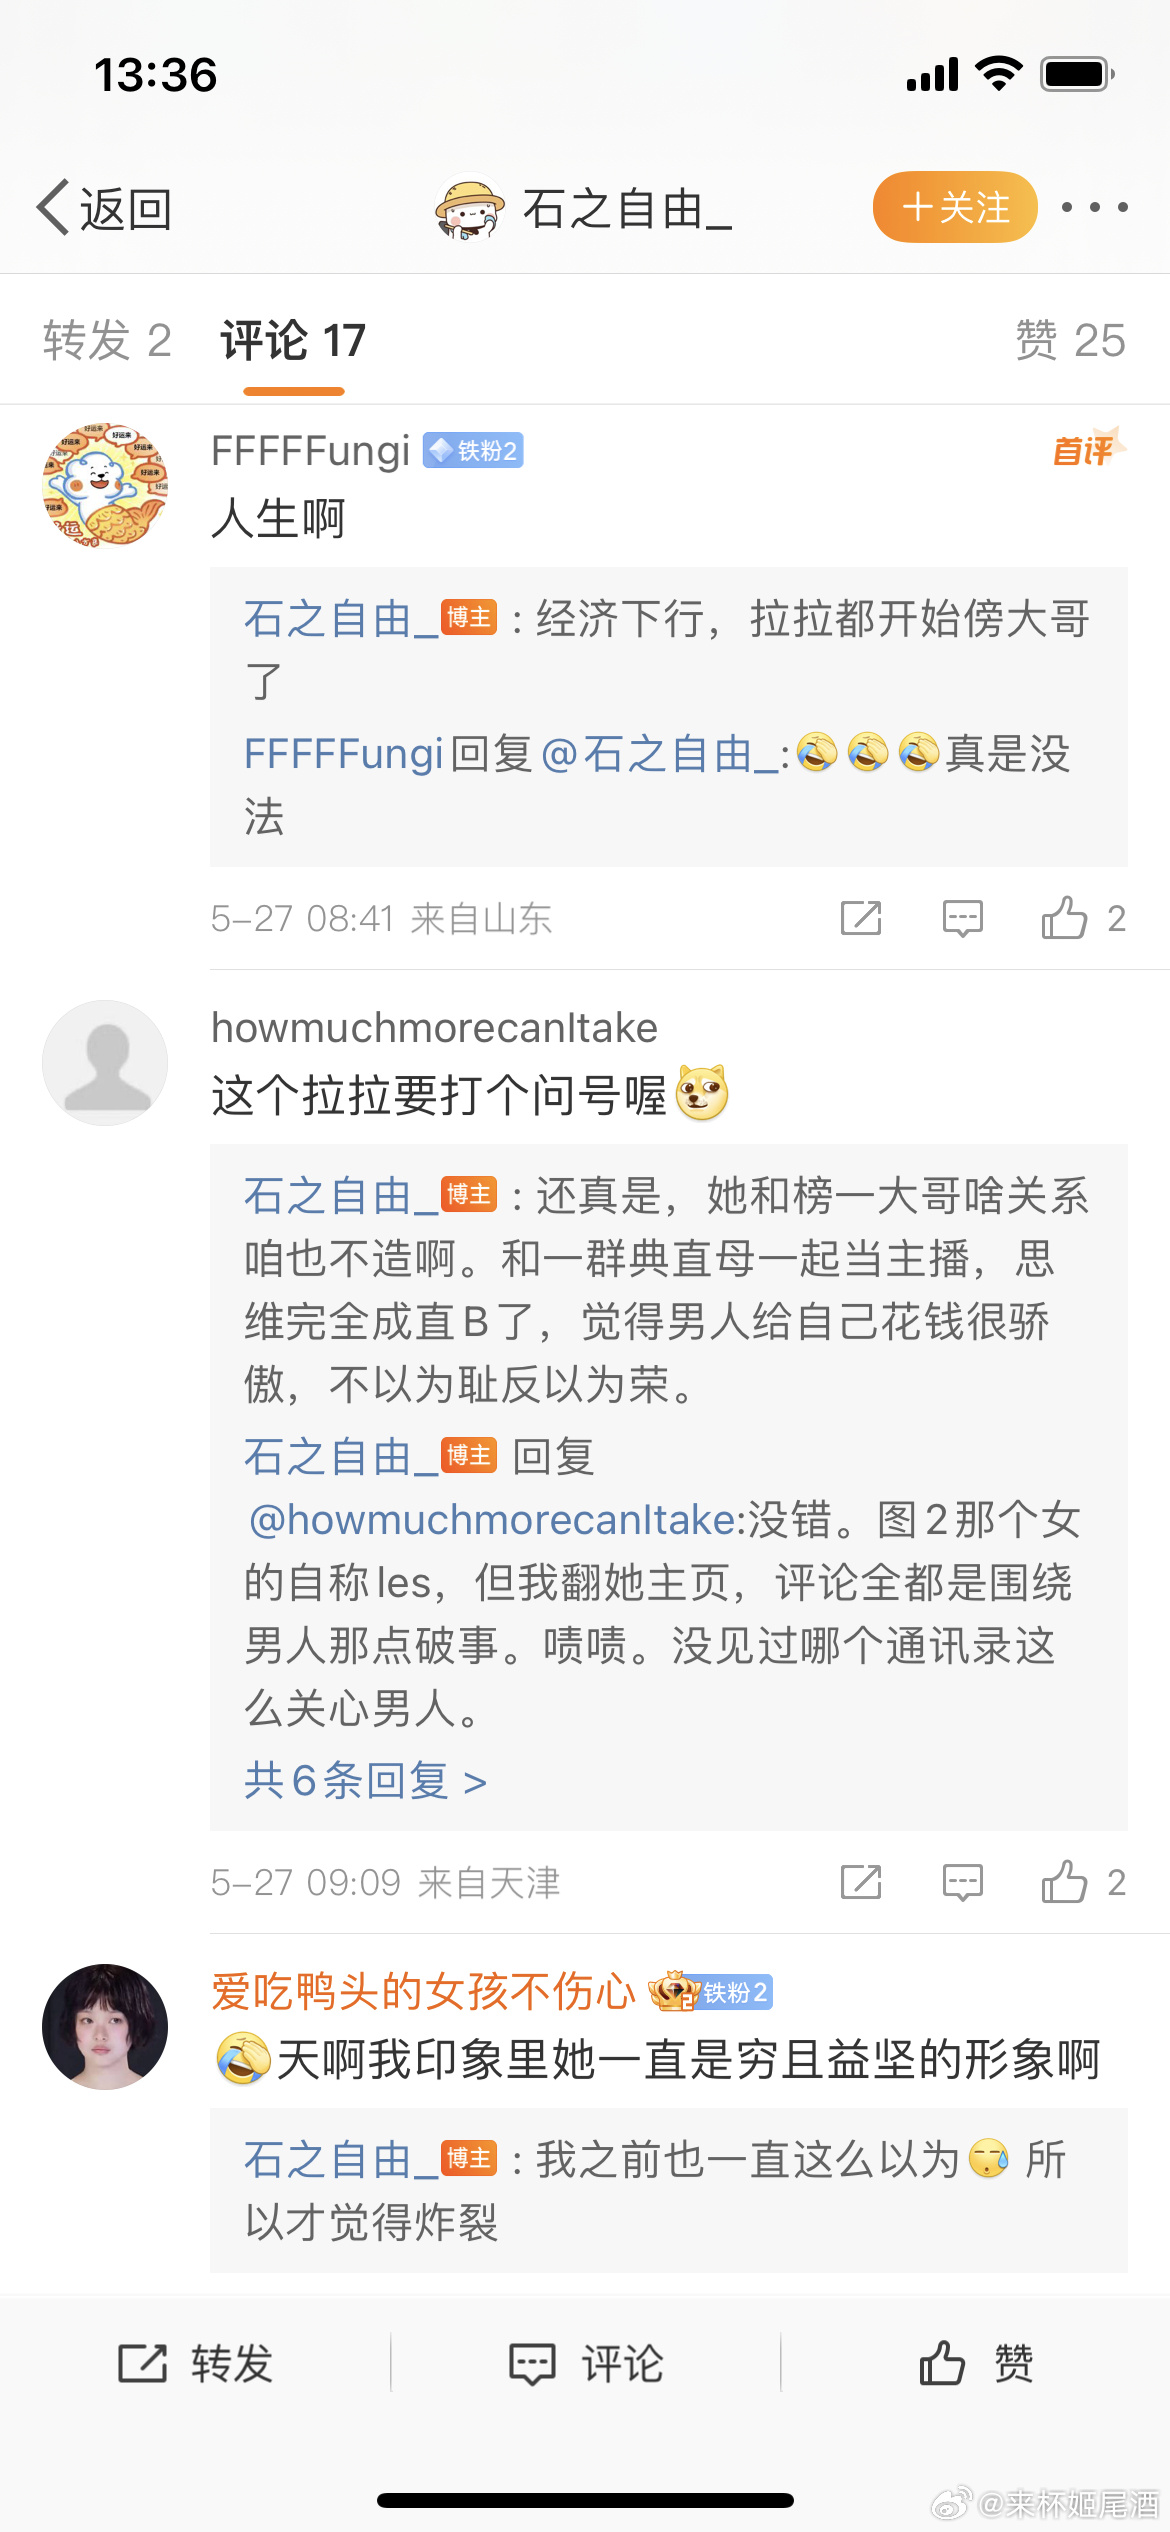Open 爱吃鸭头的女孩不伤心 username link

(x=423, y=1992)
